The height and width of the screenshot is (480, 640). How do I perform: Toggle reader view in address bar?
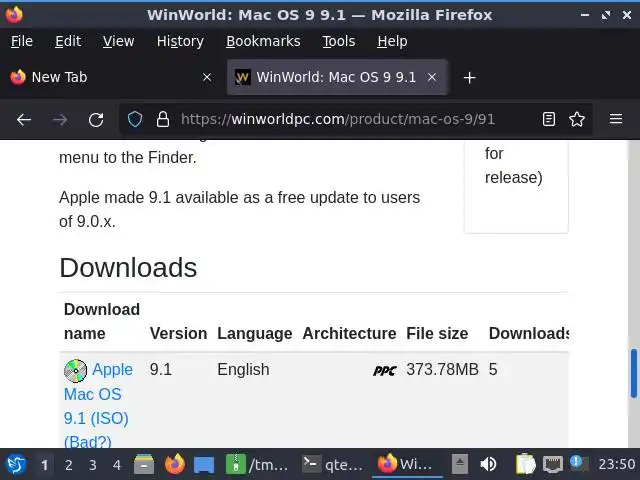click(549, 120)
